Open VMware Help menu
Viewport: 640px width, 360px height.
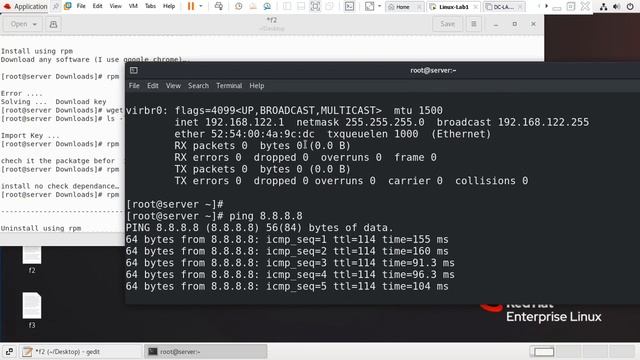click(x=169, y=6)
